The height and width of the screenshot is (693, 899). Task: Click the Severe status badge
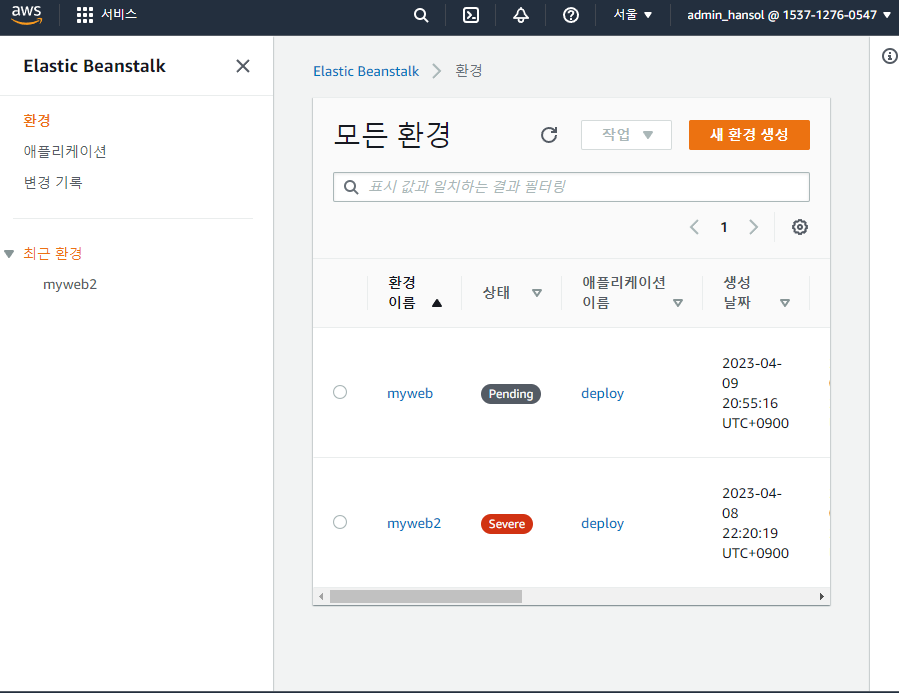point(507,524)
